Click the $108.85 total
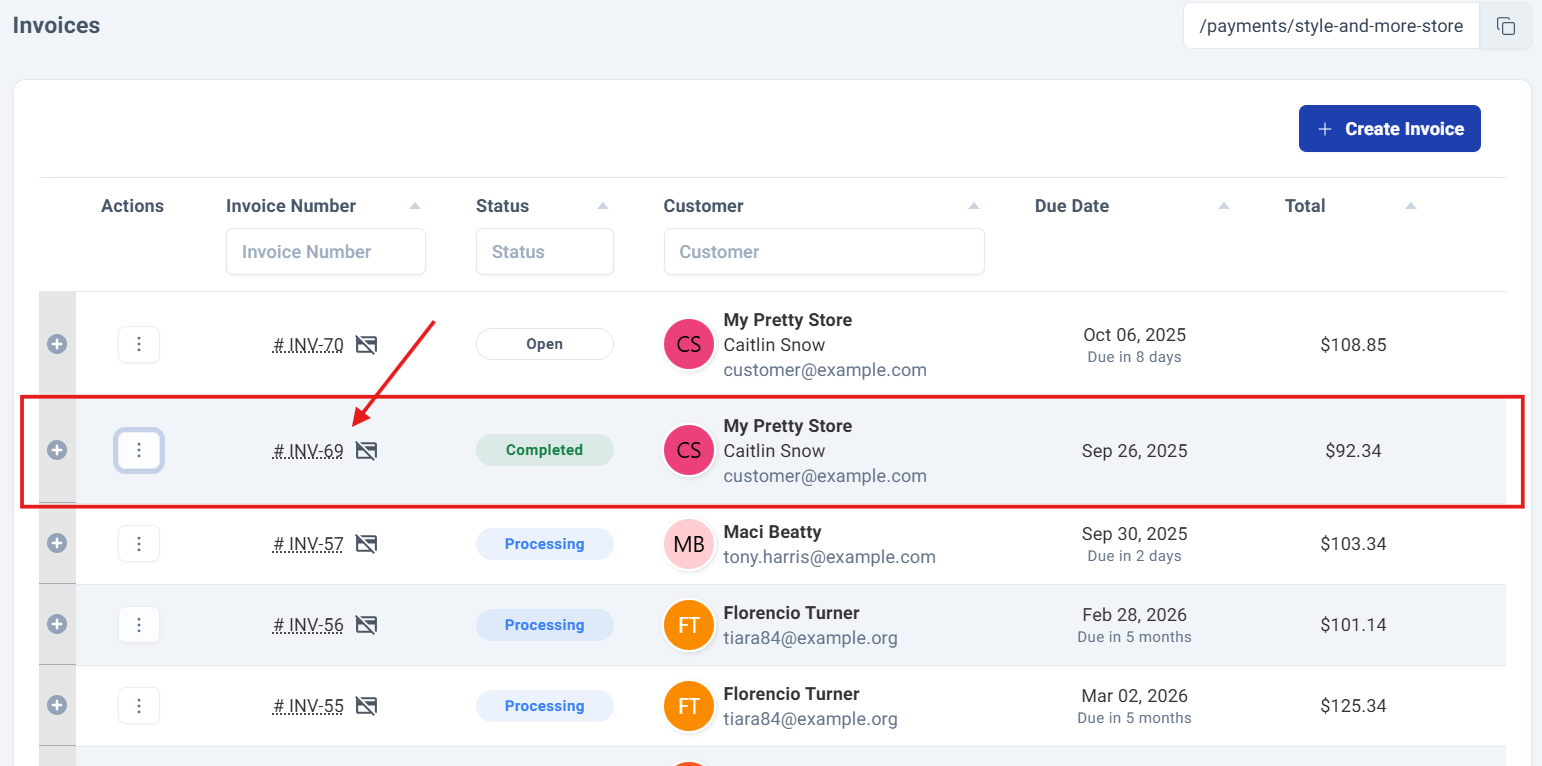The width and height of the screenshot is (1542, 766). (x=1353, y=345)
